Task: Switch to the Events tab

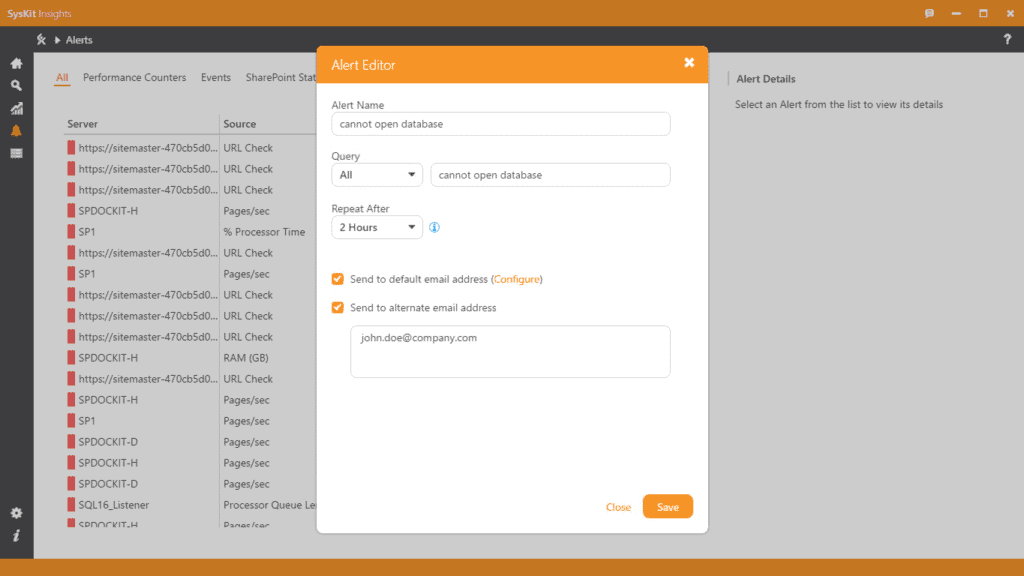Action: click(x=215, y=77)
